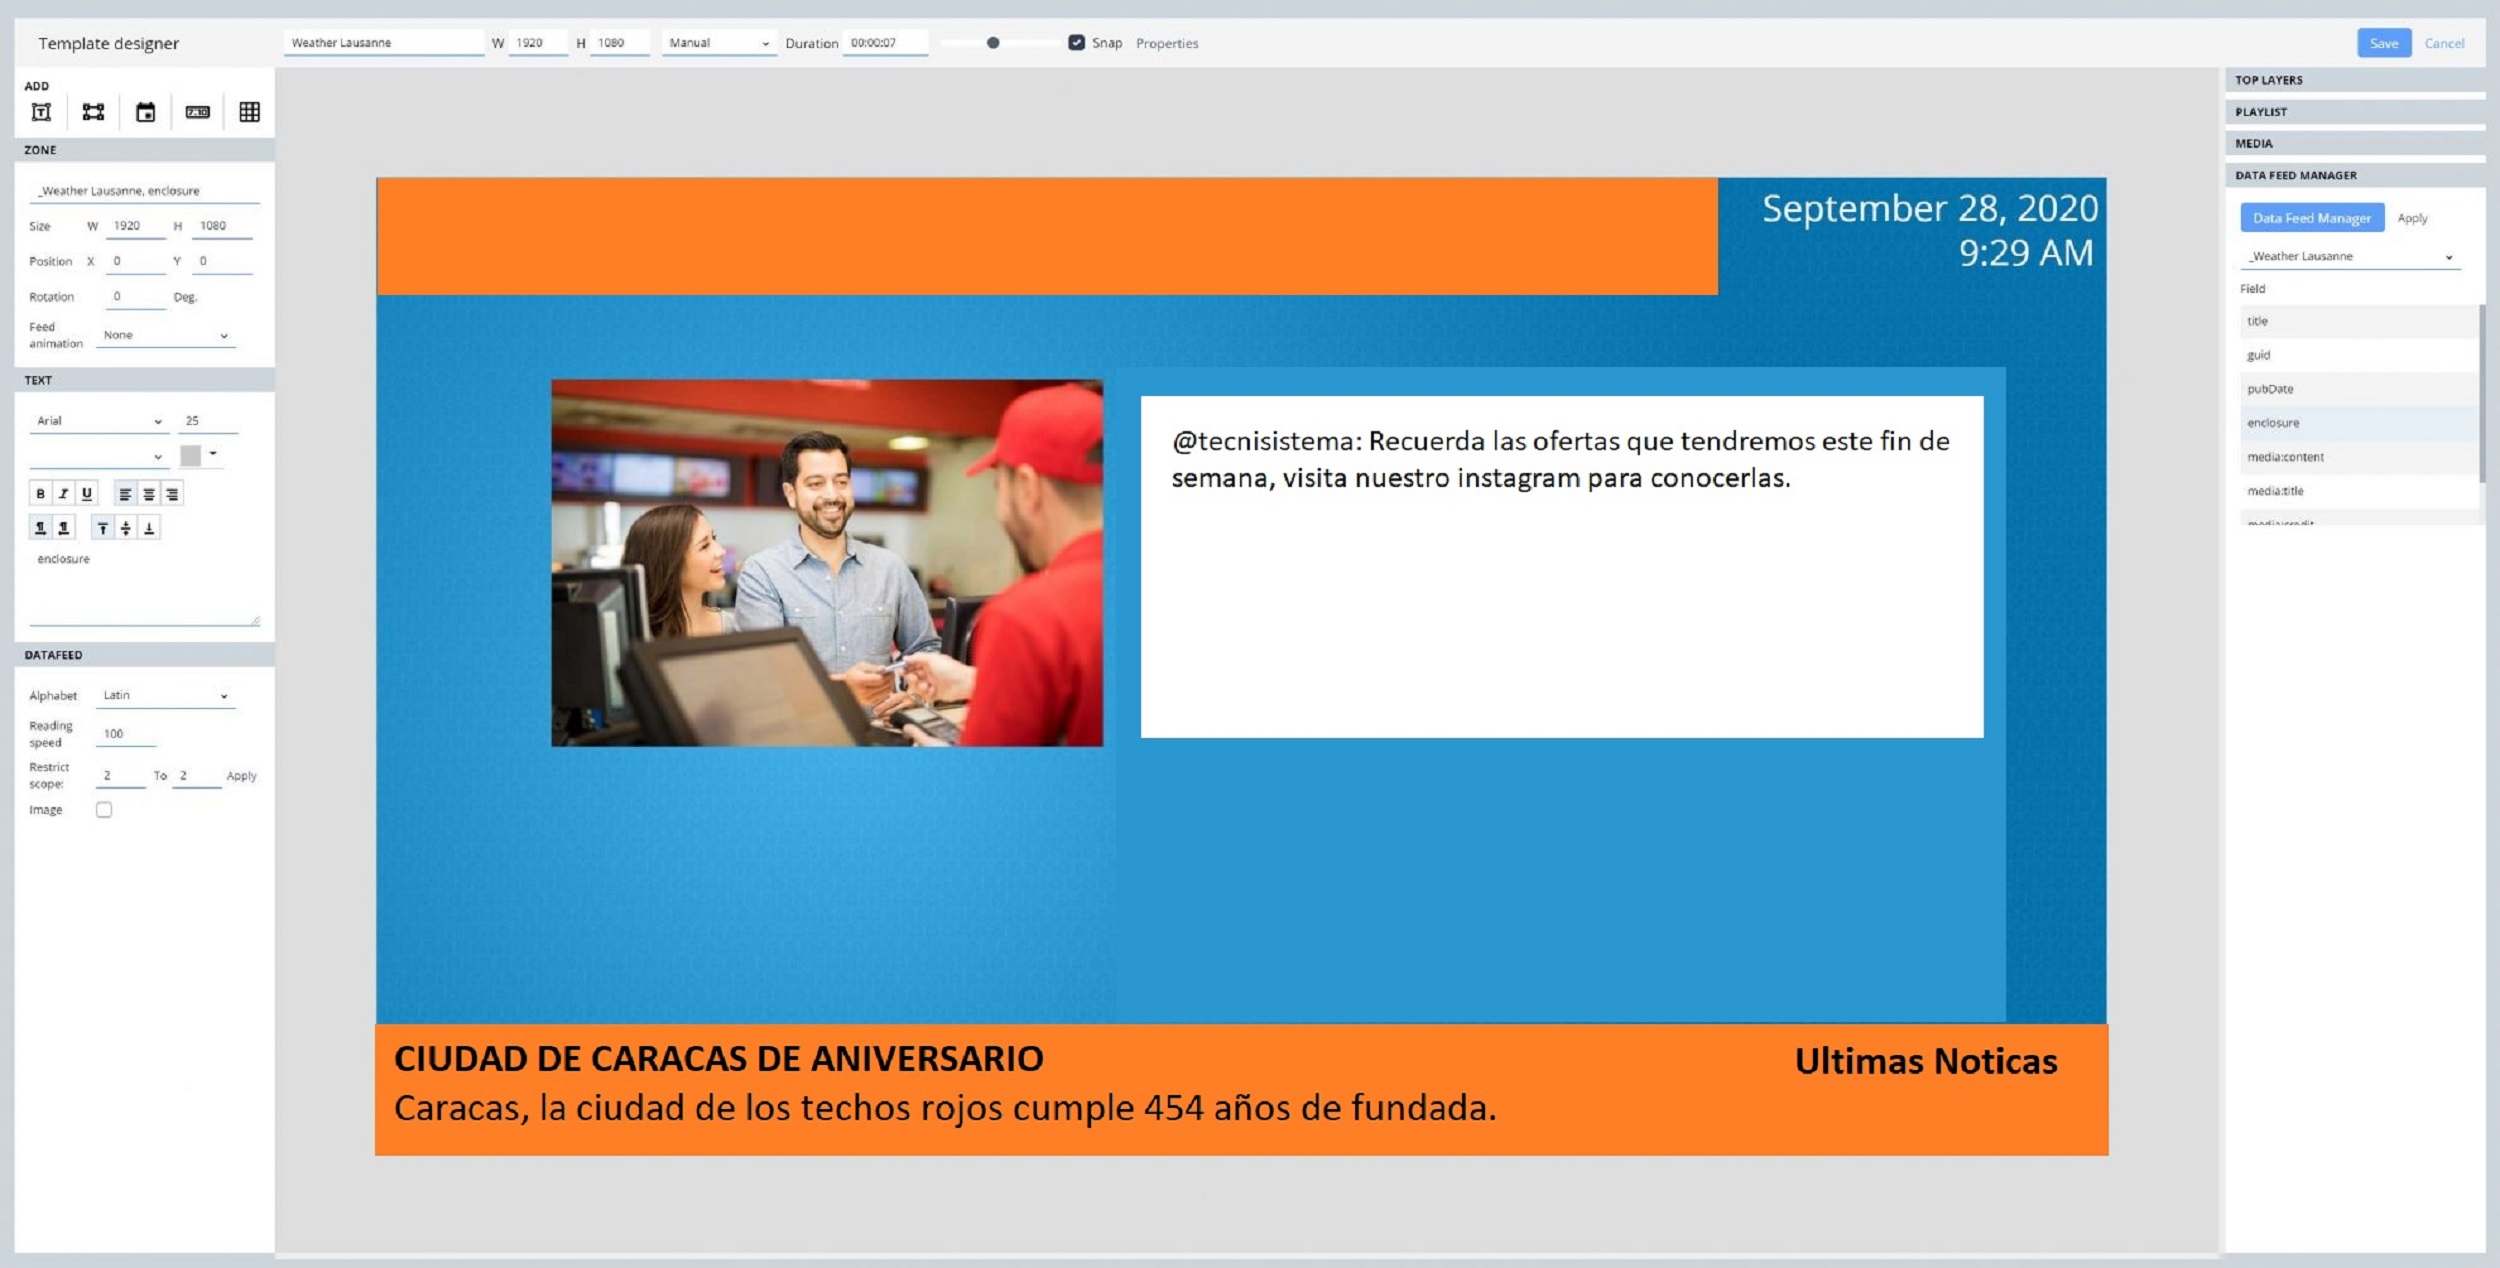Add a media zone frame
The image size is (2500, 1268).
(93, 112)
